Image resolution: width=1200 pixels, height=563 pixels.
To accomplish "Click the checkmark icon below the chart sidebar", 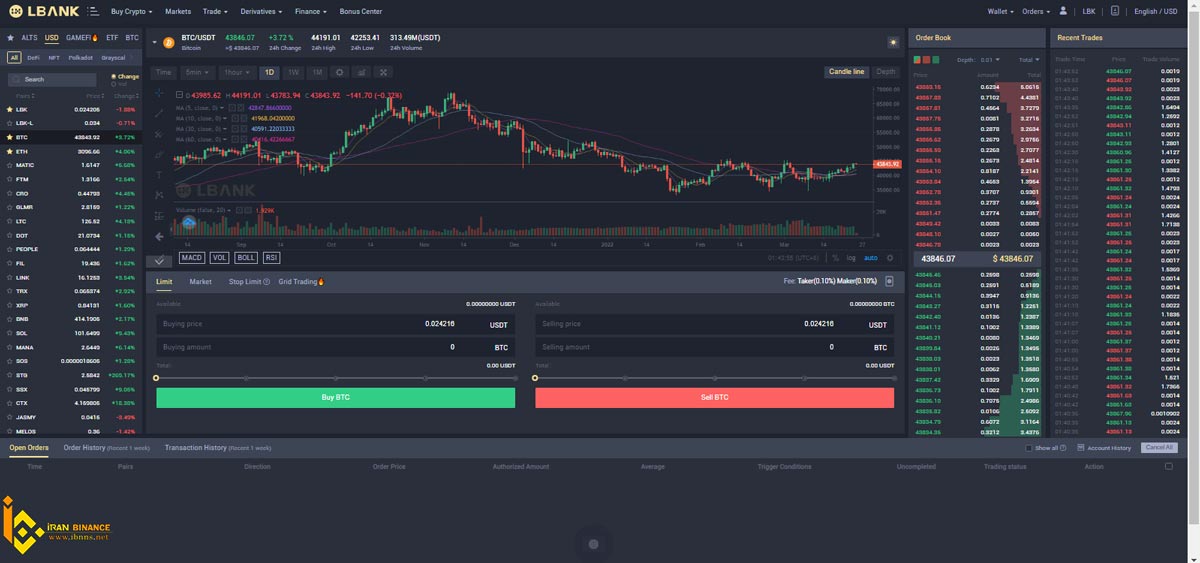I will pyautogui.click(x=160, y=260).
